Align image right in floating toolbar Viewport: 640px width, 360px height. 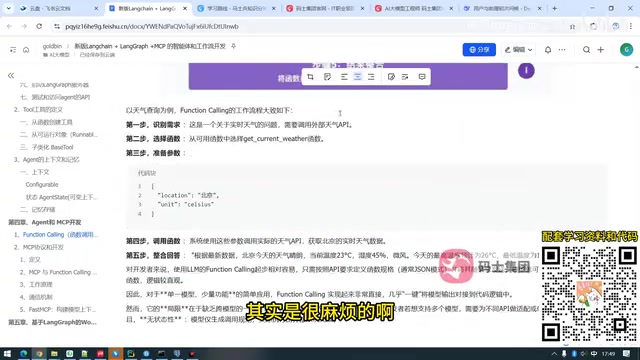coord(371,77)
